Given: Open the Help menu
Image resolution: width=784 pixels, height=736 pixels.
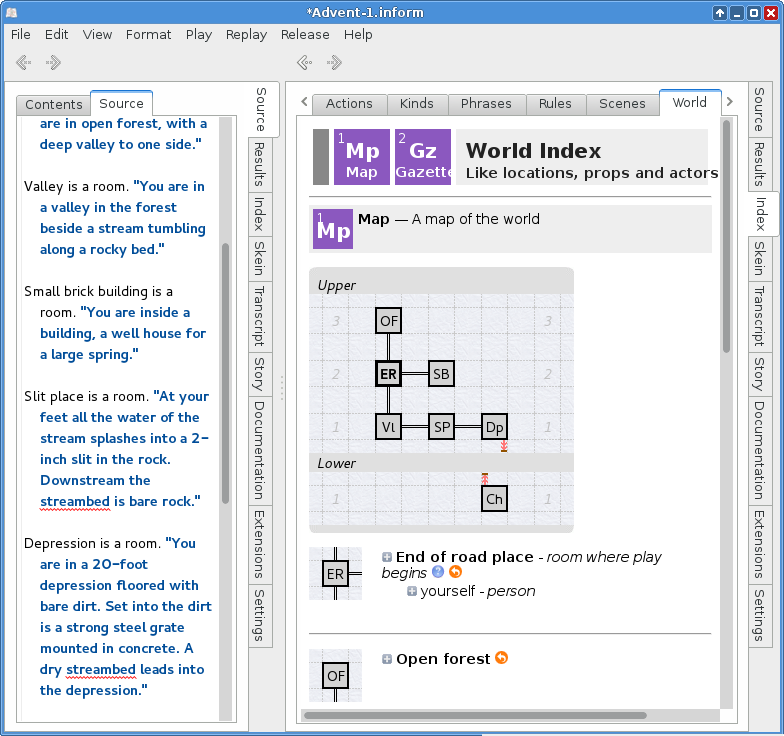Looking at the screenshot, I should tap(358, 34).
